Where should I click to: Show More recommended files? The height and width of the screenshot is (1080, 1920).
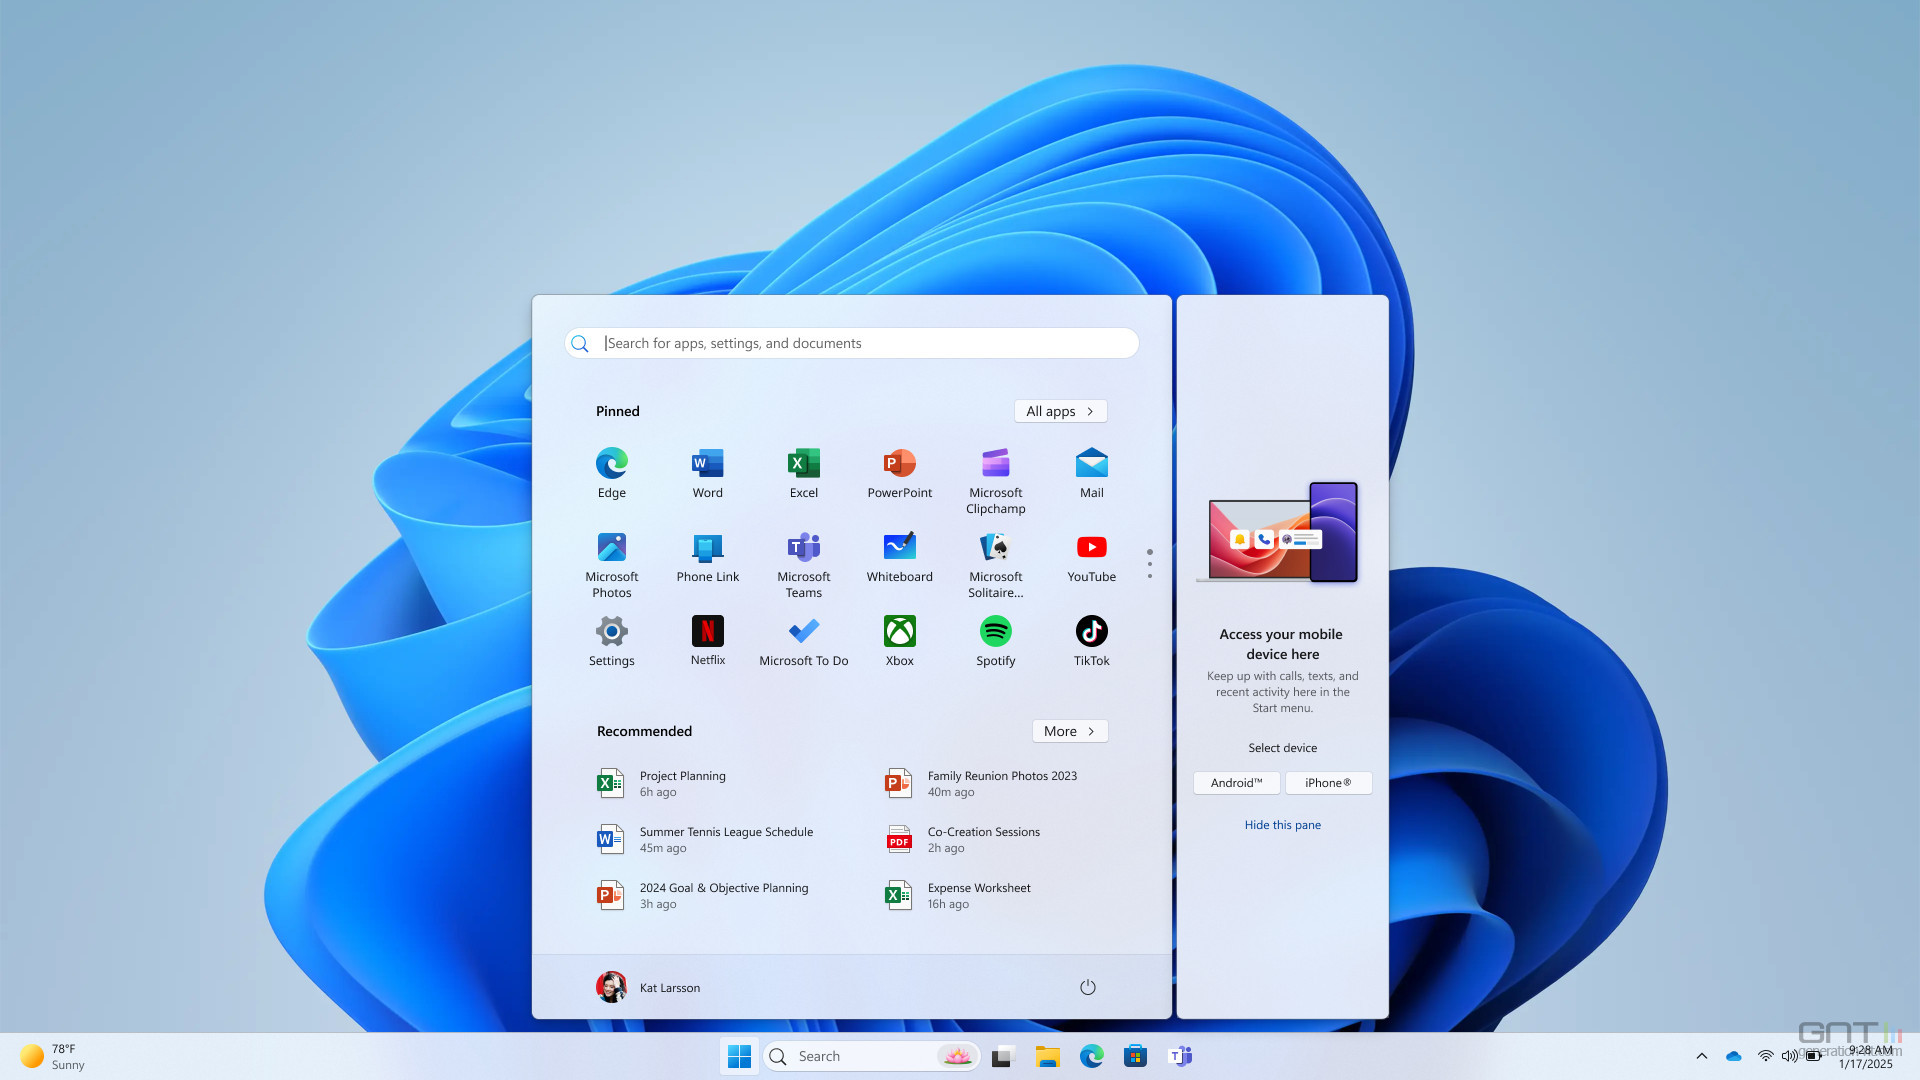[1069, 731]
